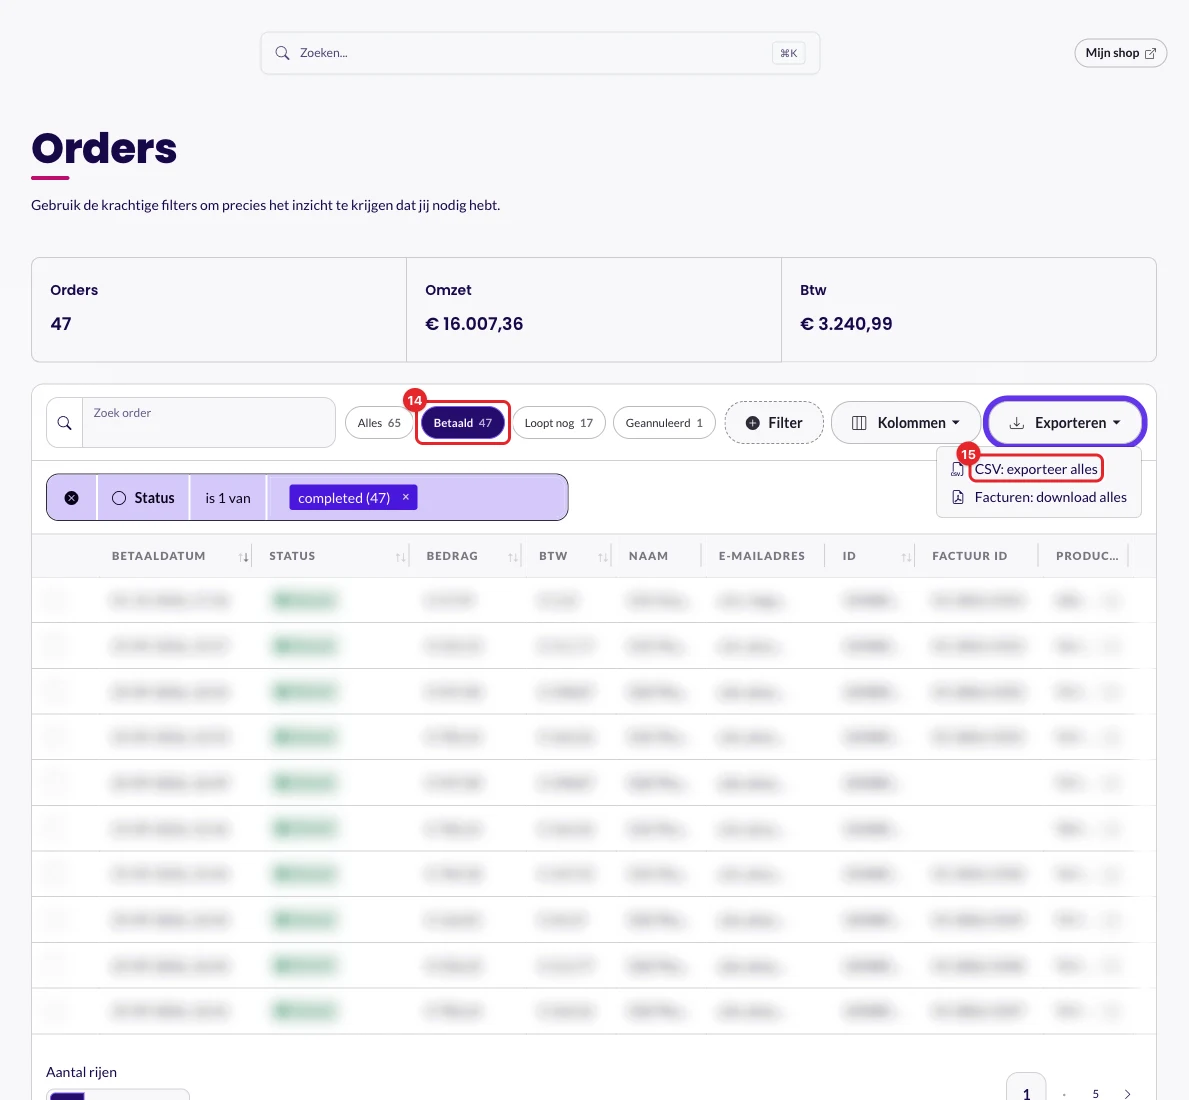Click the Orders heading

[x=104, y=148]
